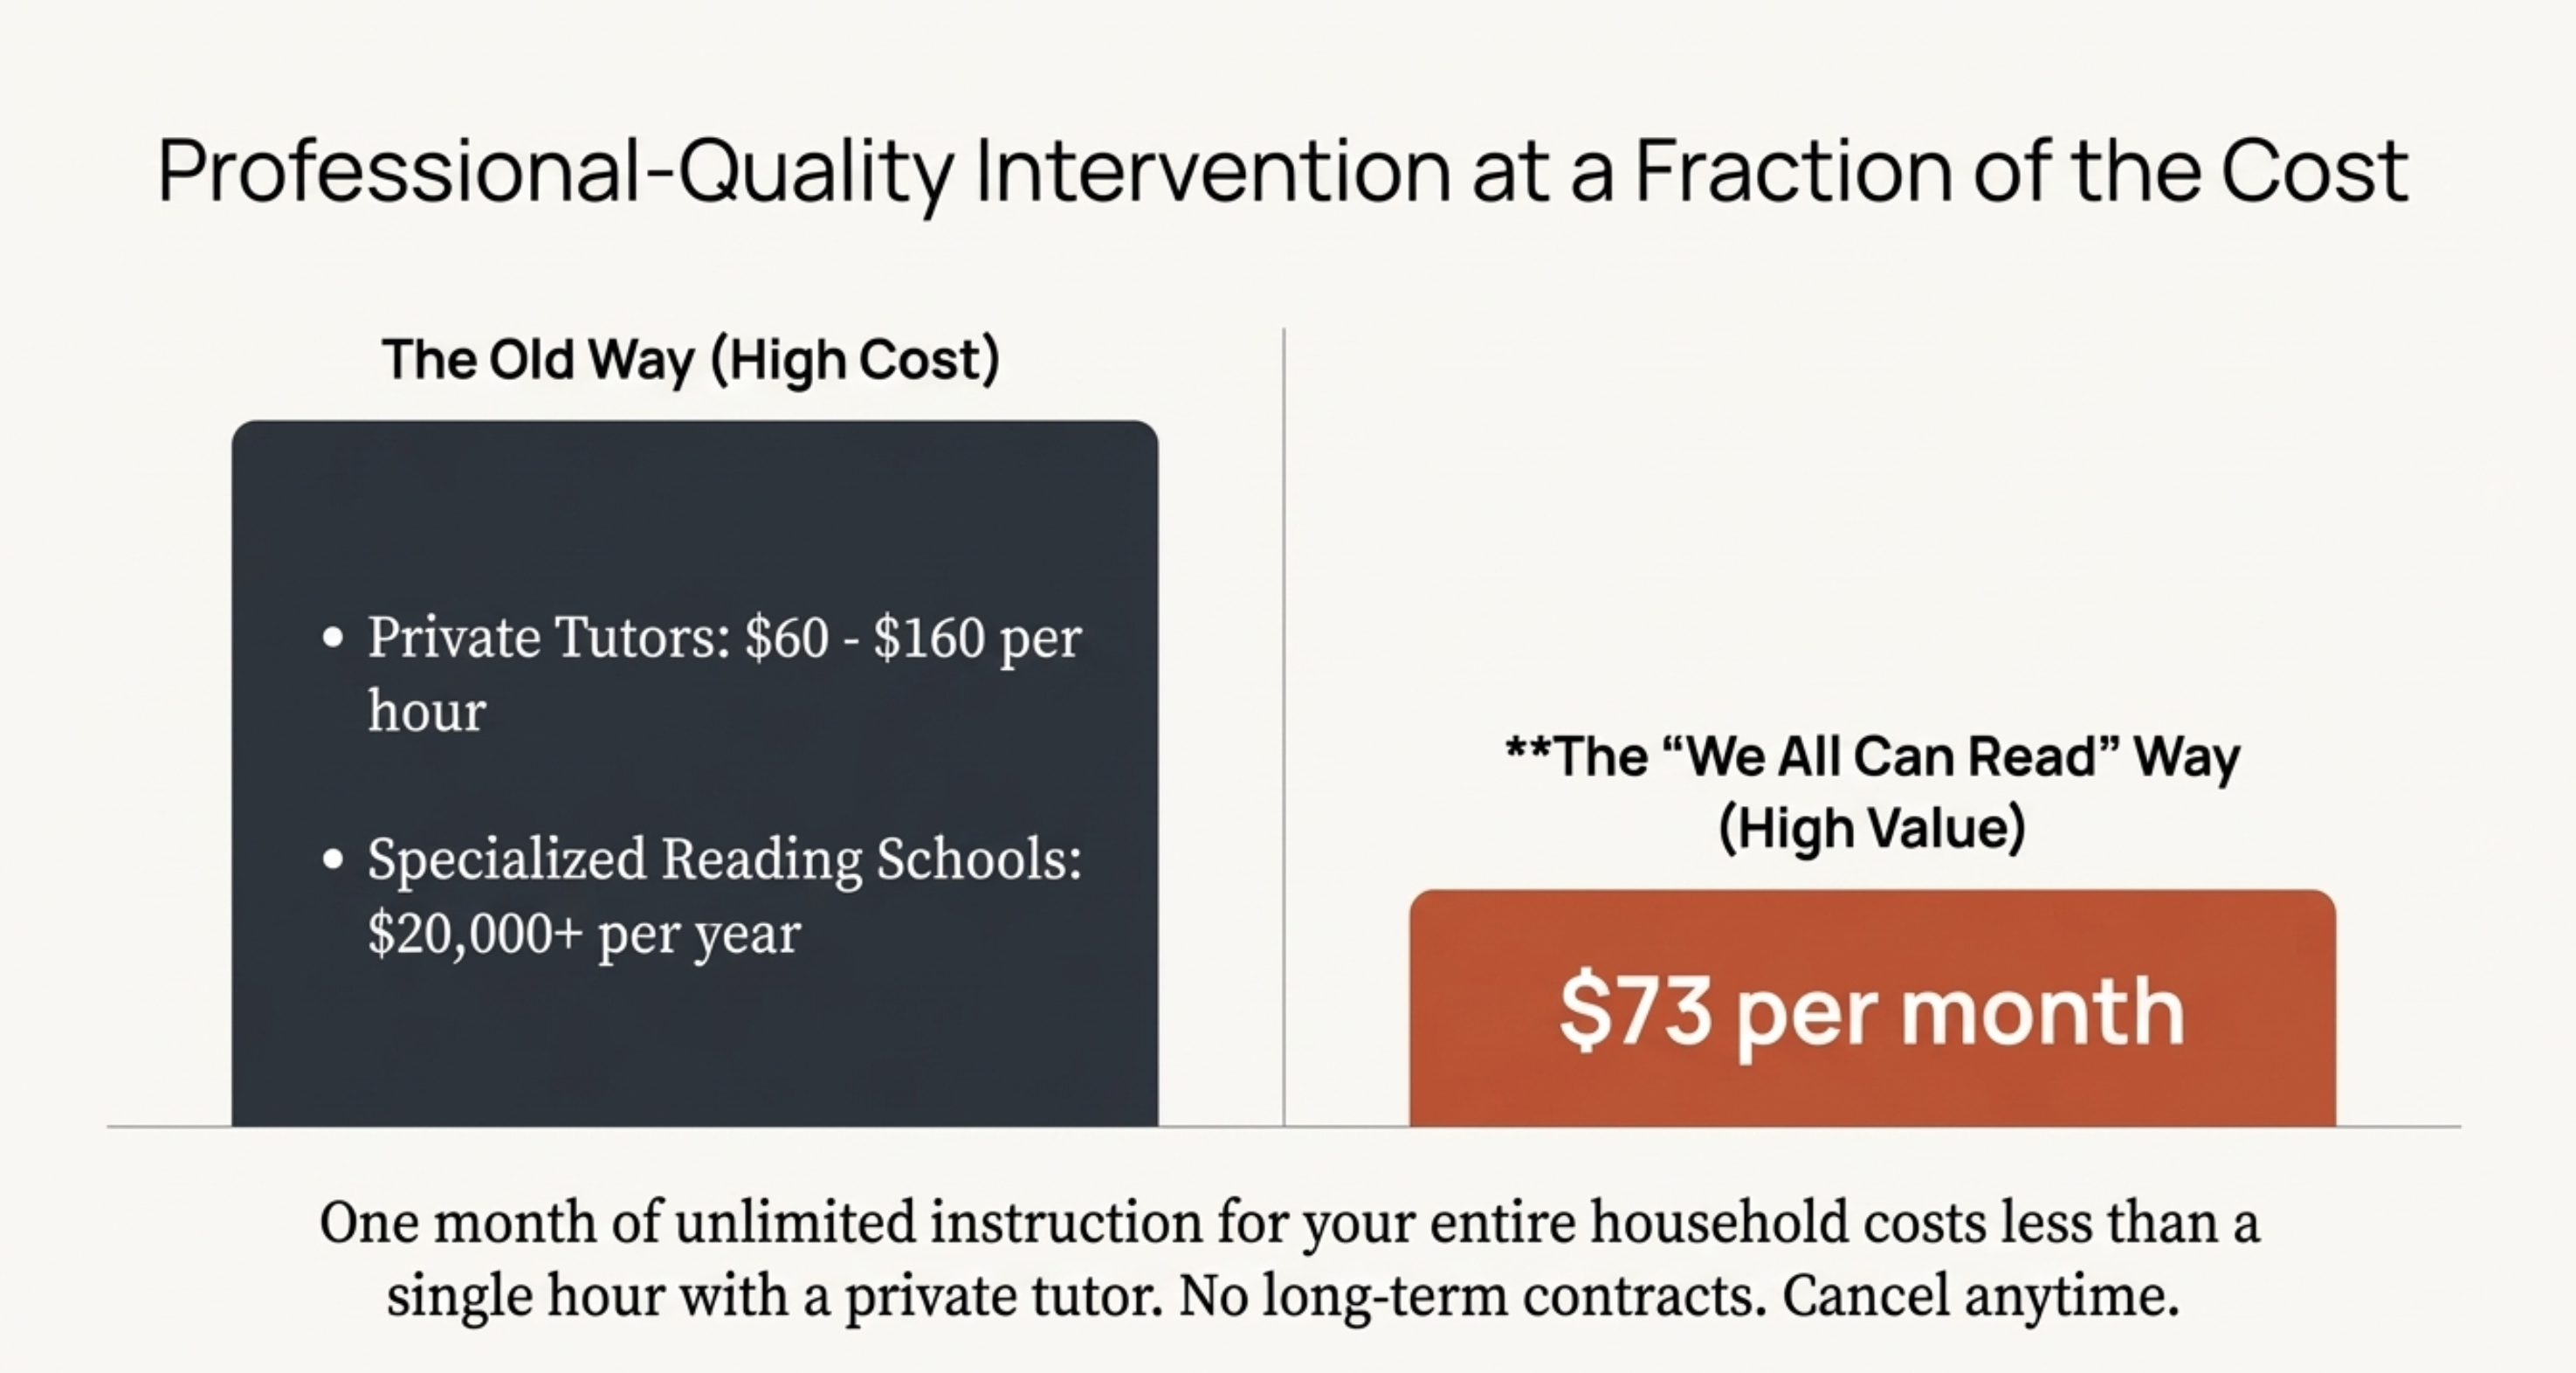Screen dimensions: 2576x1373
Task: Select the "$20,000+ per year" text
Action: (584, 933)
